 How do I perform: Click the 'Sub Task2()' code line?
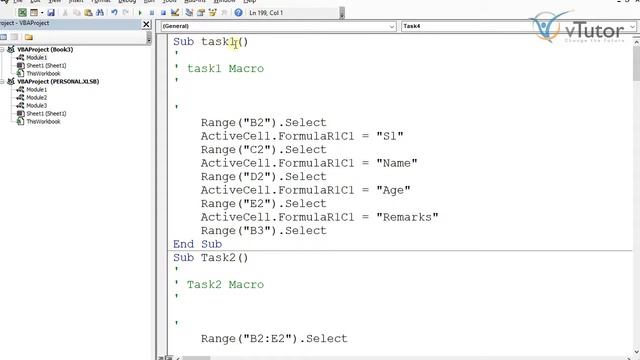point(211,258)
